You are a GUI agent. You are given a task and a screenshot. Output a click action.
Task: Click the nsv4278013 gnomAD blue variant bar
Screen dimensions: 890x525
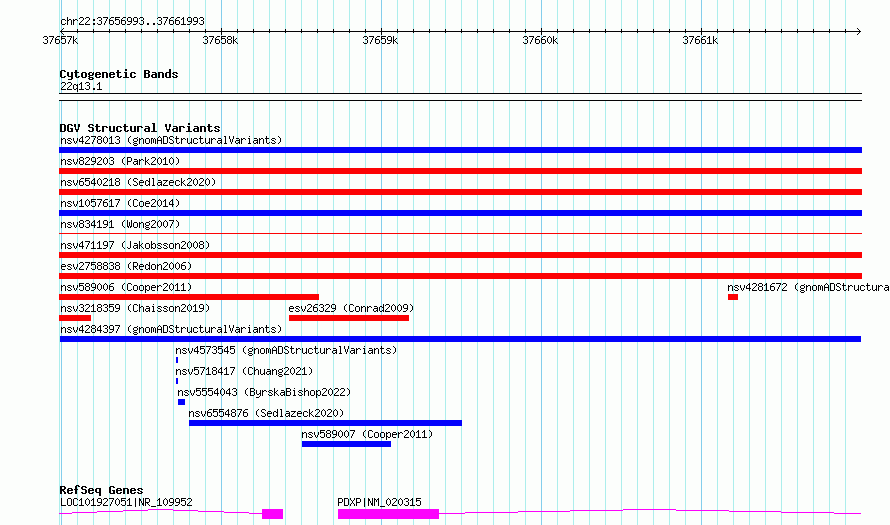click(x=460, y=150)
